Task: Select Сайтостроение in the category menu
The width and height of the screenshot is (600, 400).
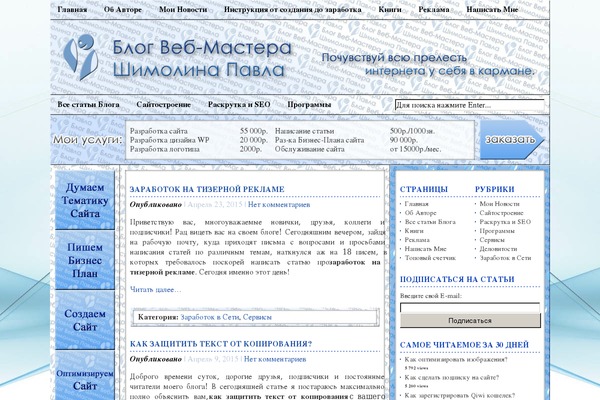Action: pyautogui.click(x=163, y=104)
